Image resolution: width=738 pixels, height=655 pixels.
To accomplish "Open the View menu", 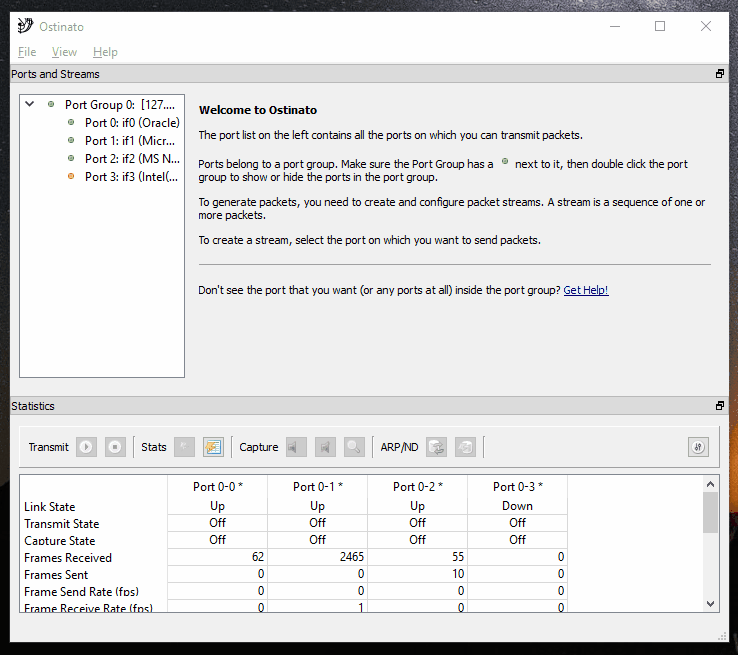I will [64, 52].
